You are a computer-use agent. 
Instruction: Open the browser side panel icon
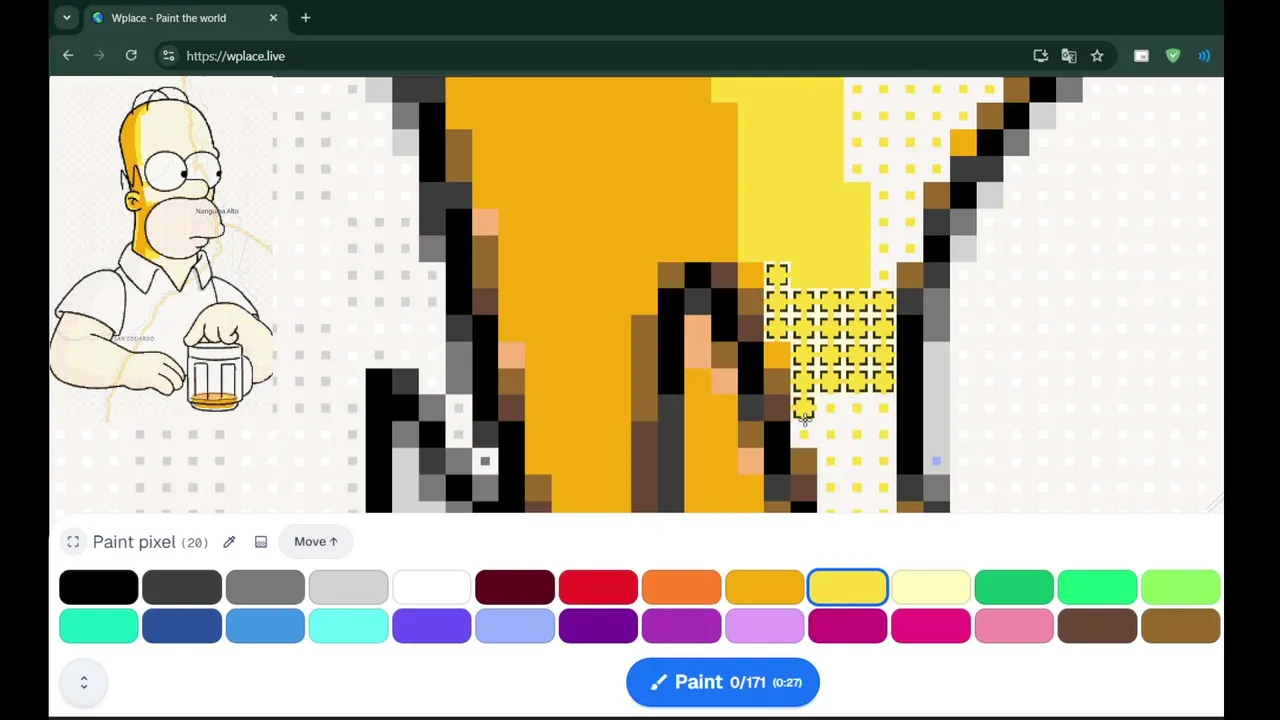(x=1141, y=56)
